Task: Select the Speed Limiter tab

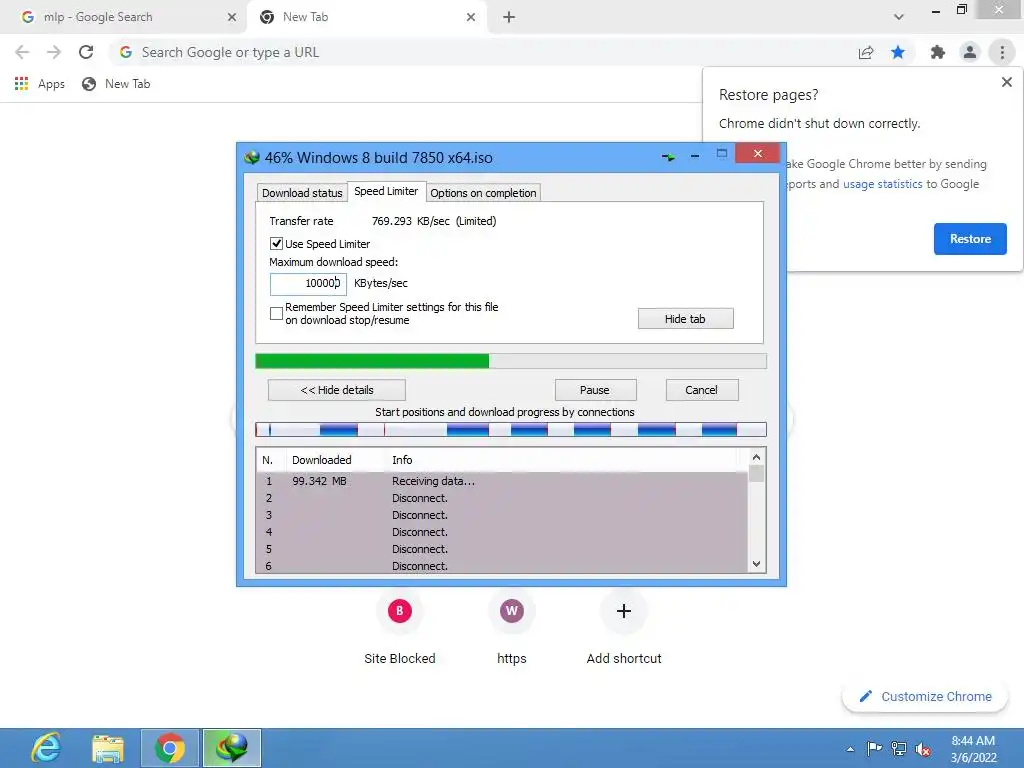Action: 387,191
